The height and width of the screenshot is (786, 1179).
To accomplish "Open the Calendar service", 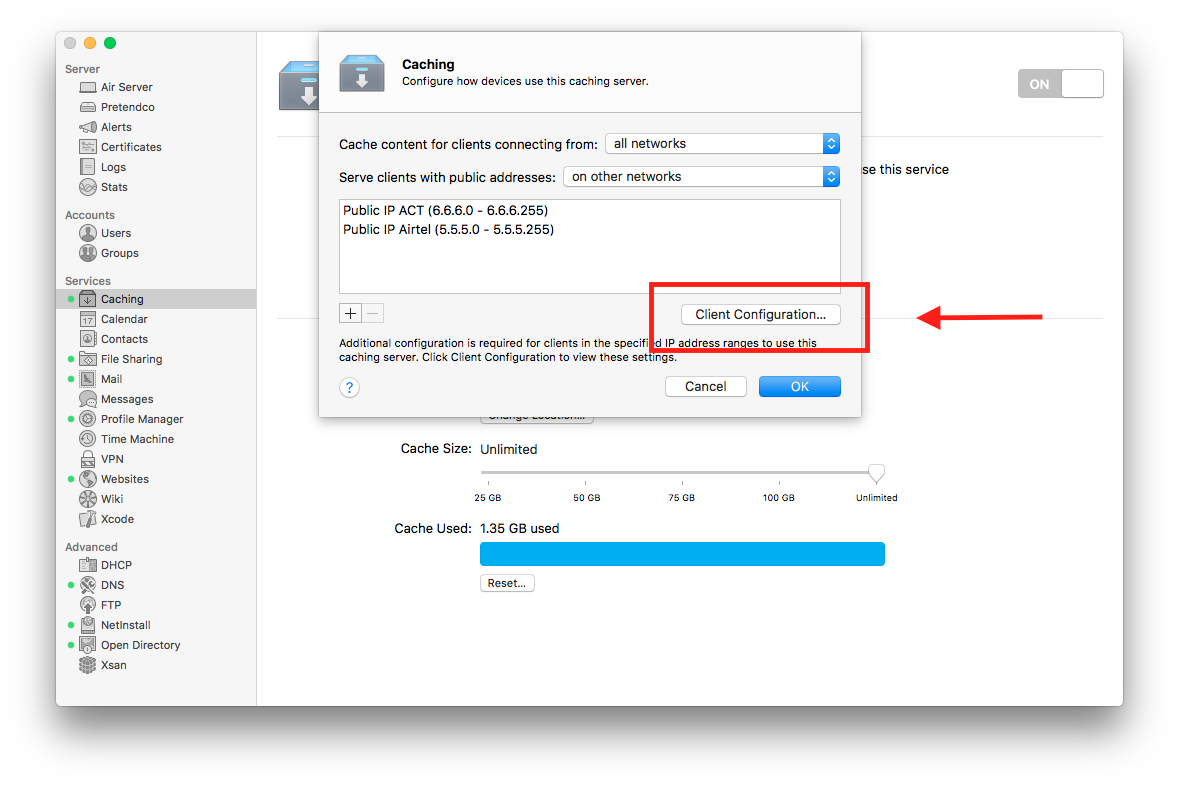I will (x=124, y=320).
